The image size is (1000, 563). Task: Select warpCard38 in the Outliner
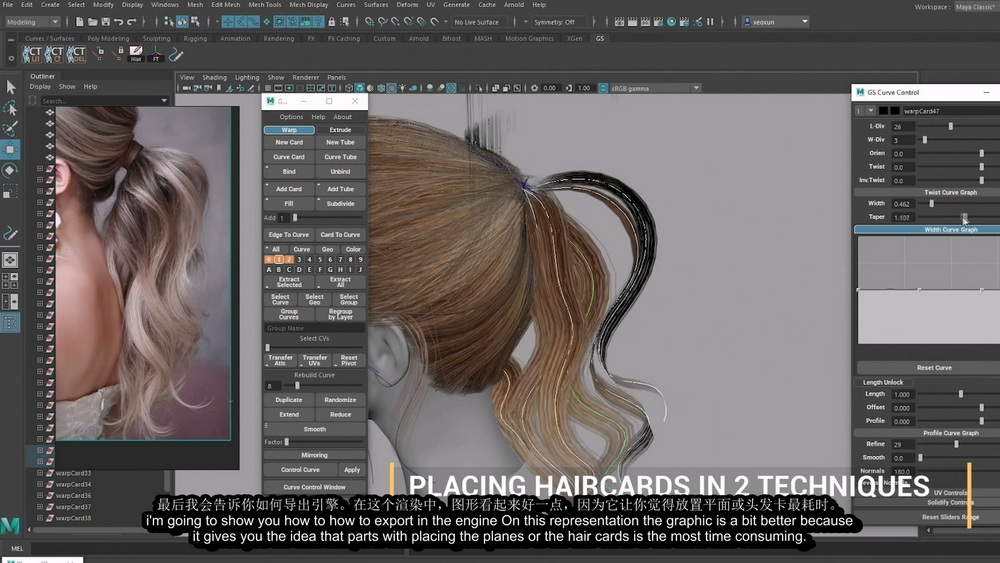click(x=73, y=518)
